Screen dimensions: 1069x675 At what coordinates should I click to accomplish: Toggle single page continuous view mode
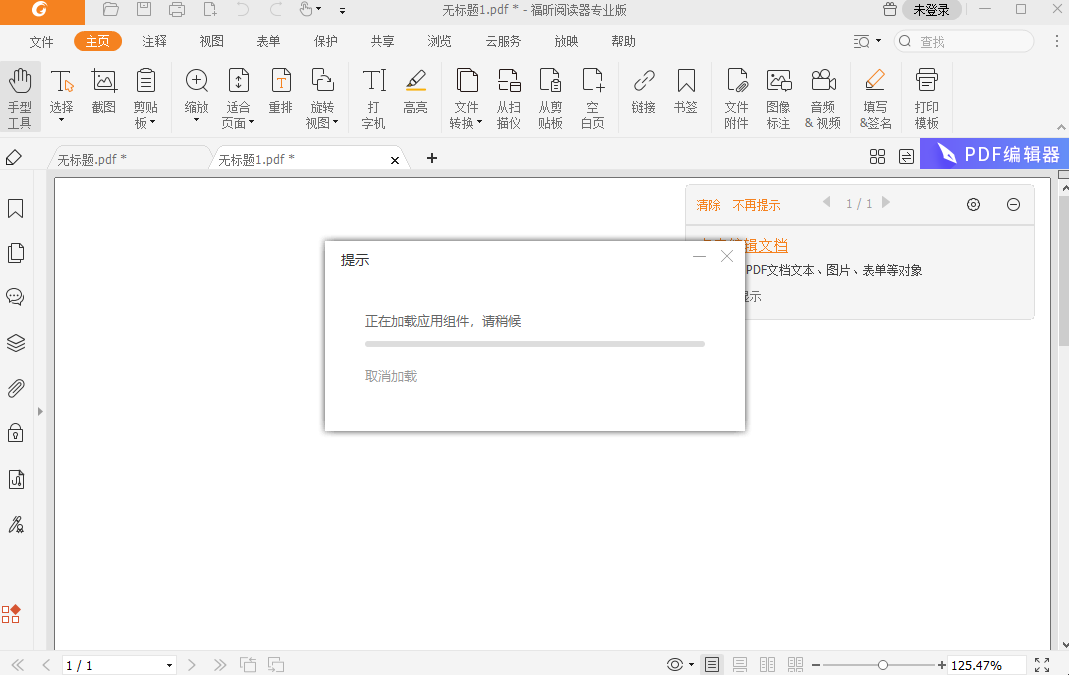(x=740, y=665)
